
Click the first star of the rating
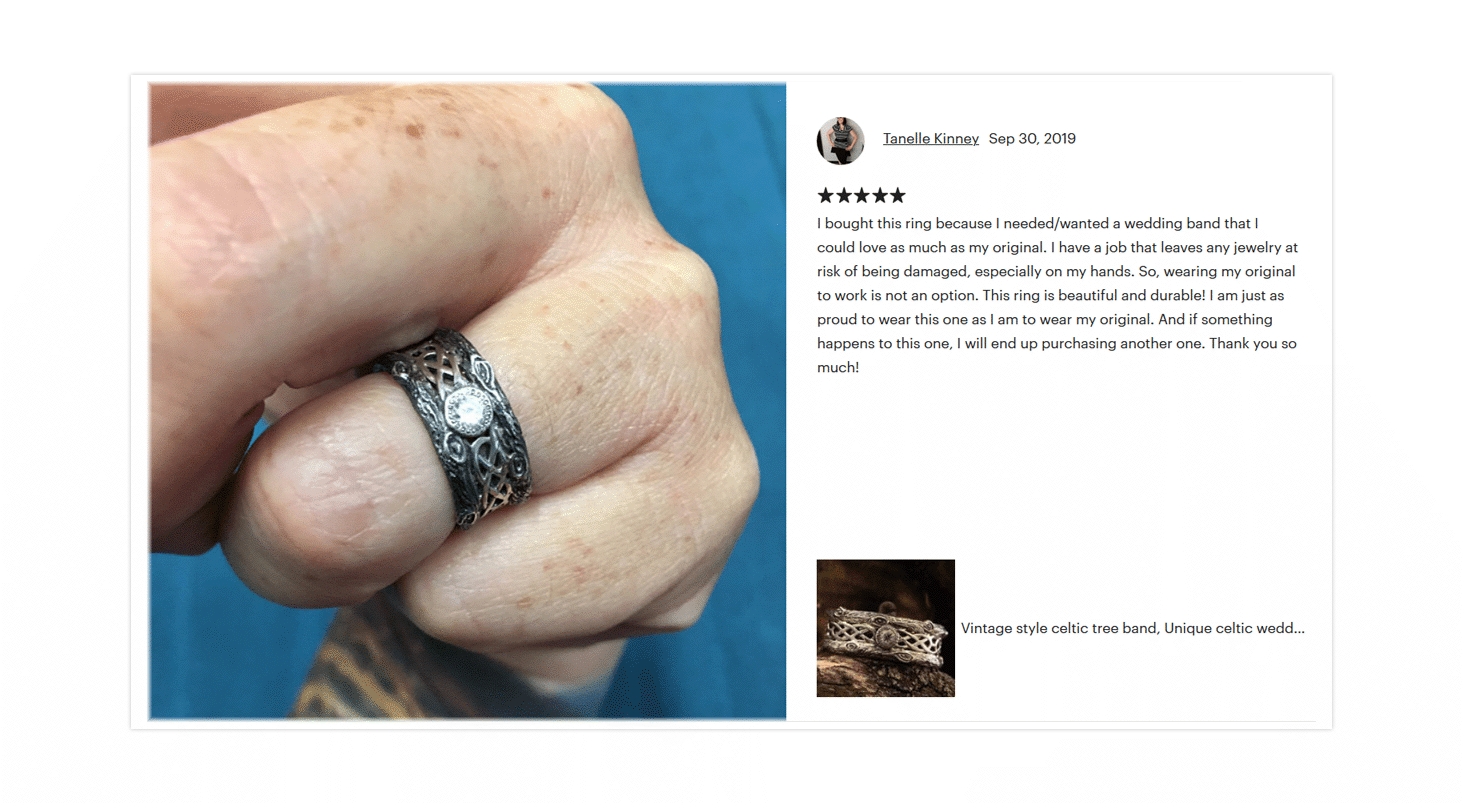826,195
